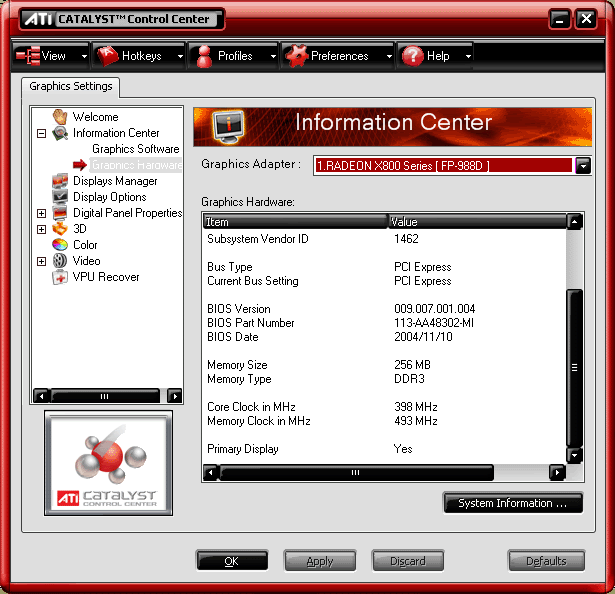Click the Item column header
The height and width of the screenshot is (594, 615).
pyautogui.click(x=295, y=222)
